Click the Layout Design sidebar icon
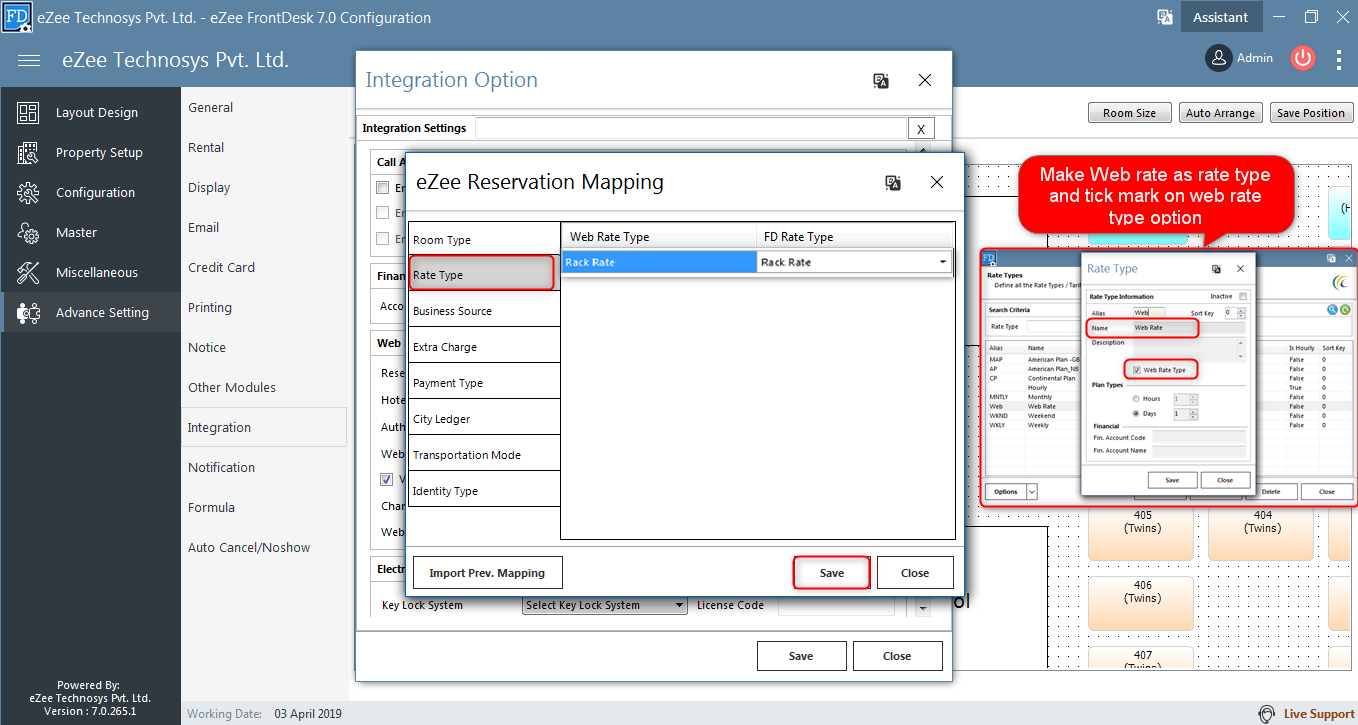 point(28,113)
